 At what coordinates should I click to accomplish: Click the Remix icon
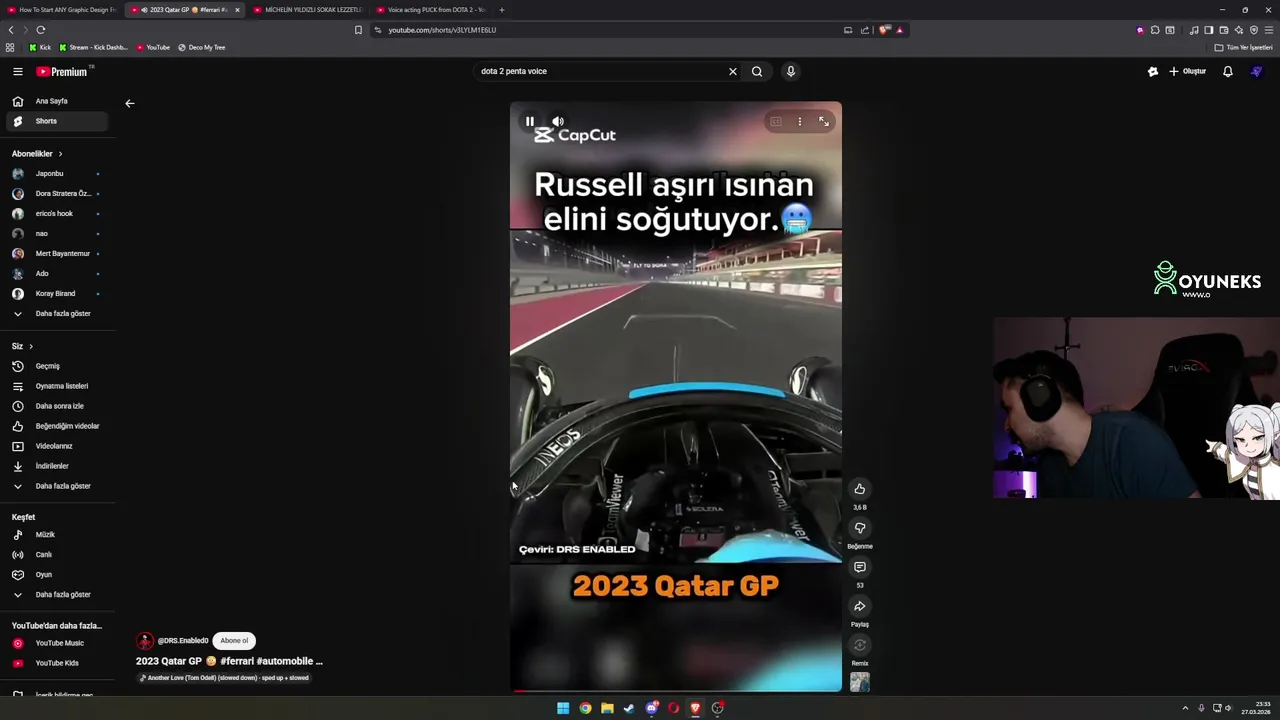860,645
